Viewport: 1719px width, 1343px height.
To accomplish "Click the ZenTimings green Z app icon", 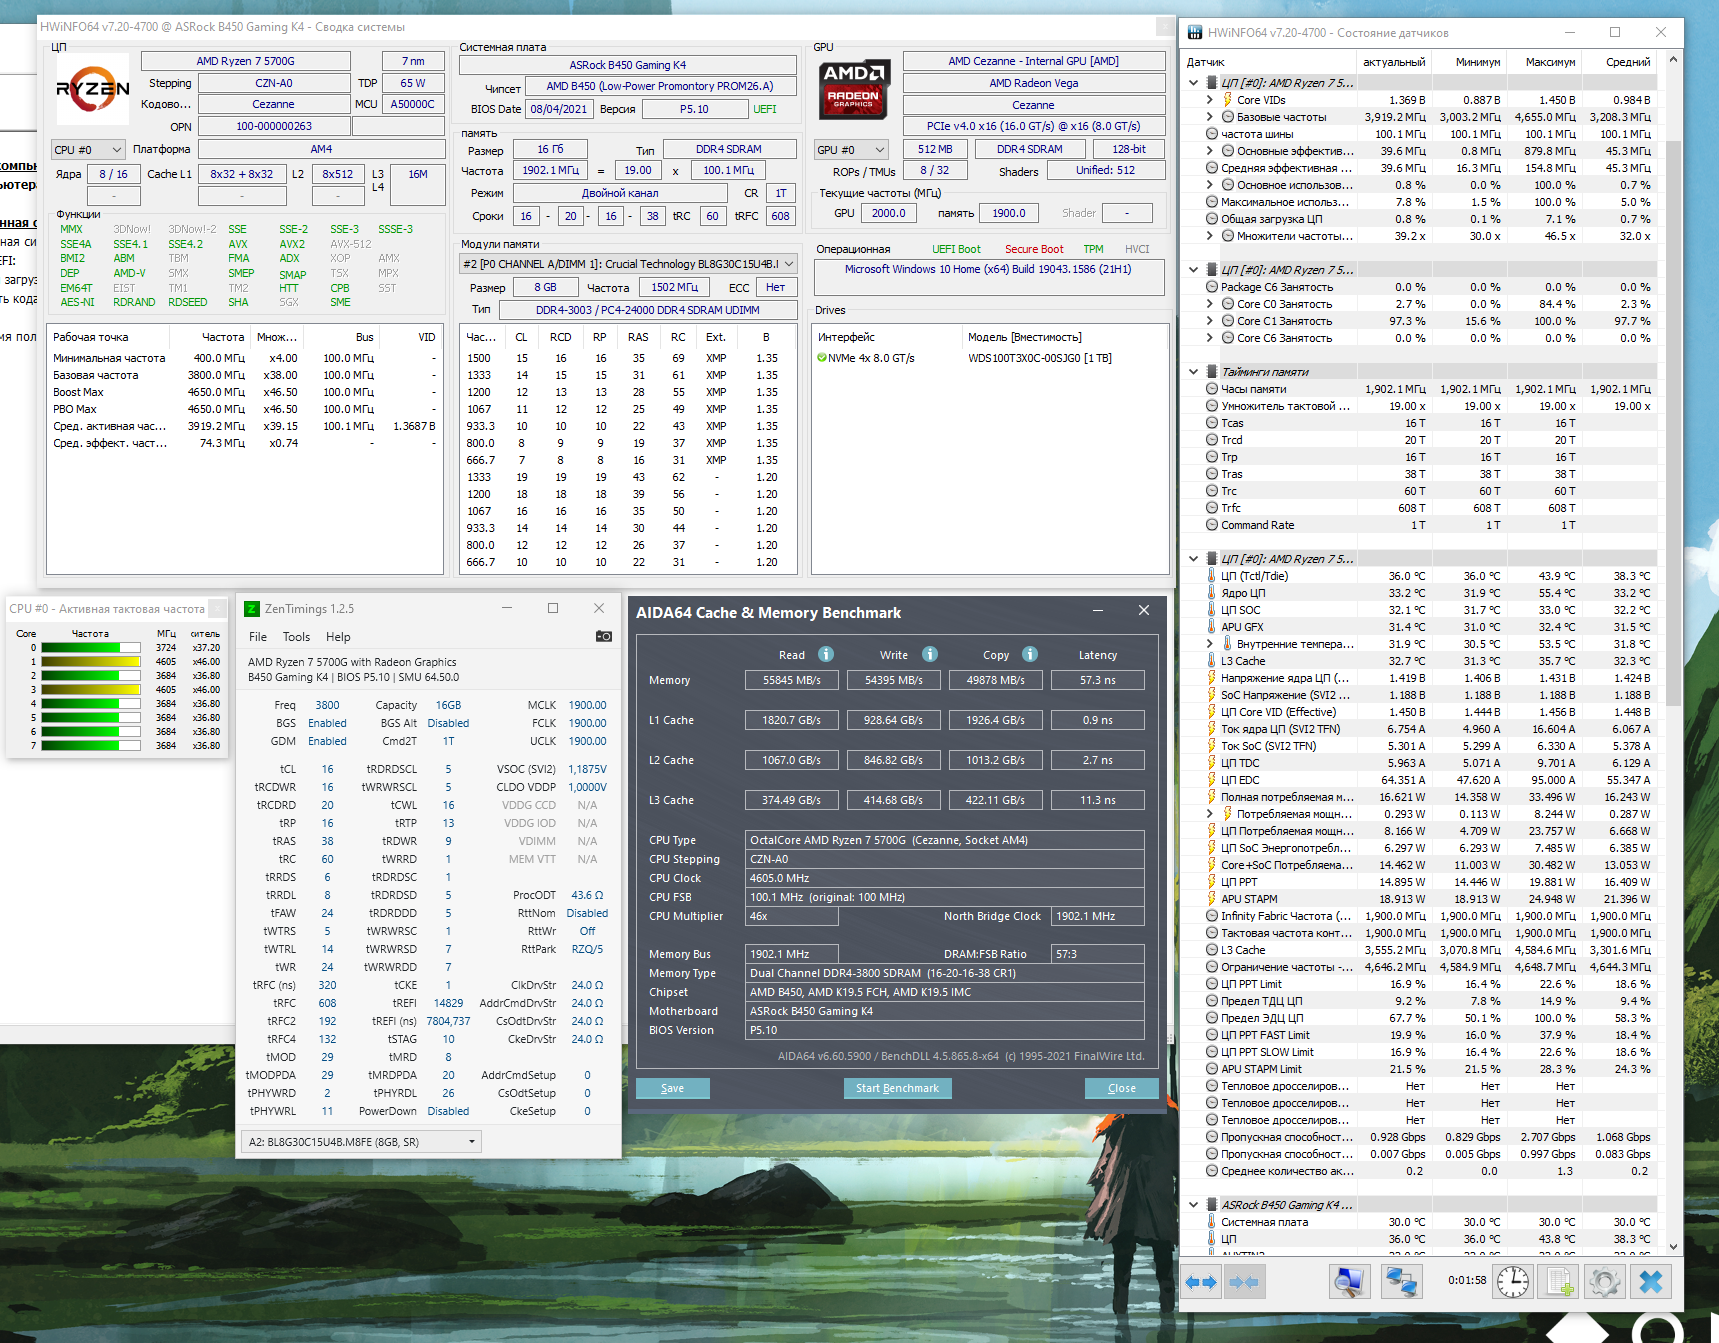I will (x=252, y=608).
